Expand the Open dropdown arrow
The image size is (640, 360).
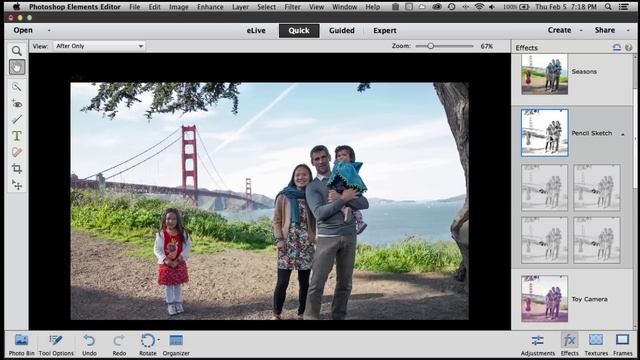tap(49, 31)
